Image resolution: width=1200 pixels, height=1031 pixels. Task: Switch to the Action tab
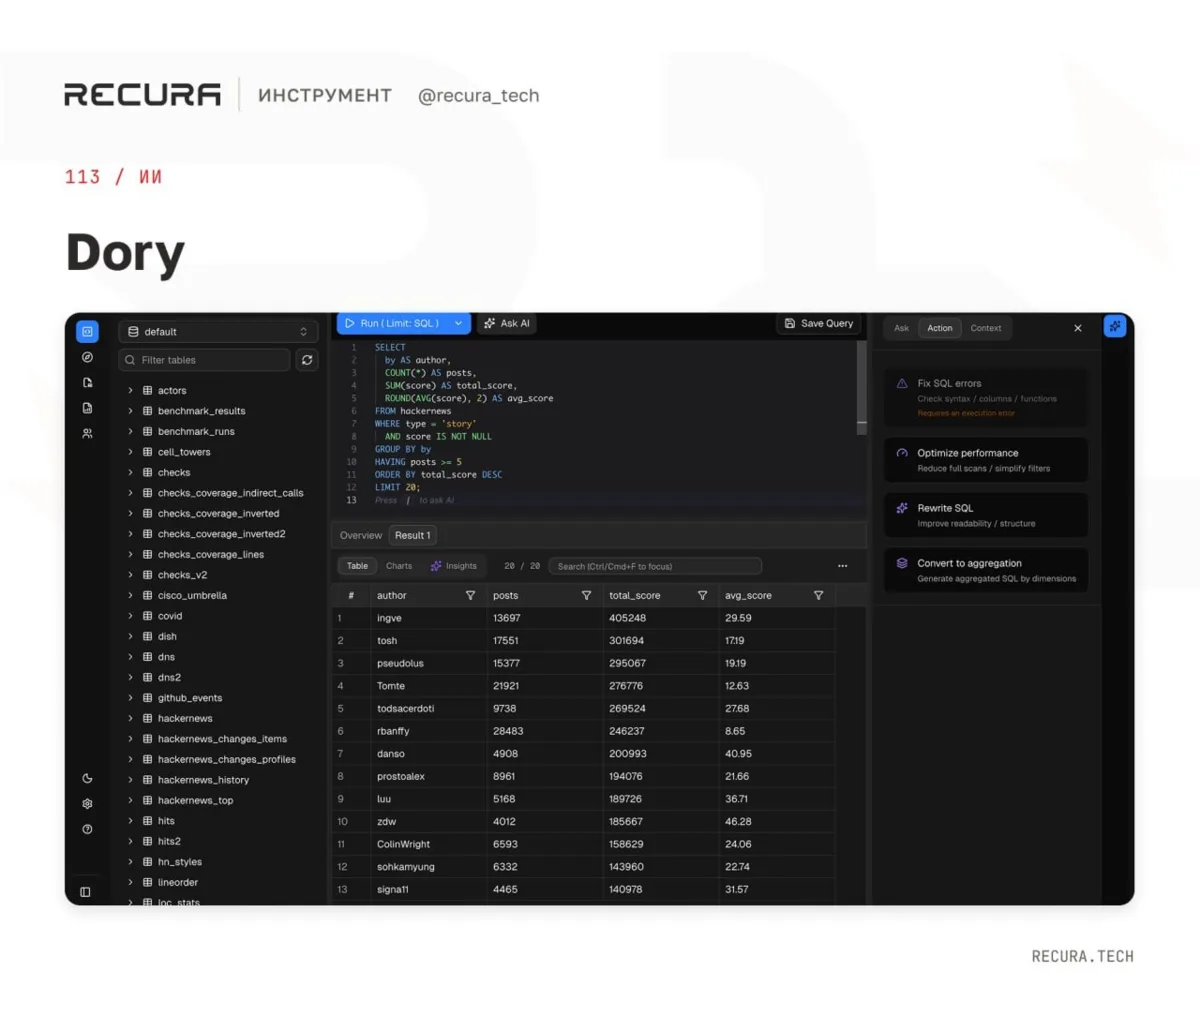pyautogui.click(x=940, y=328)
